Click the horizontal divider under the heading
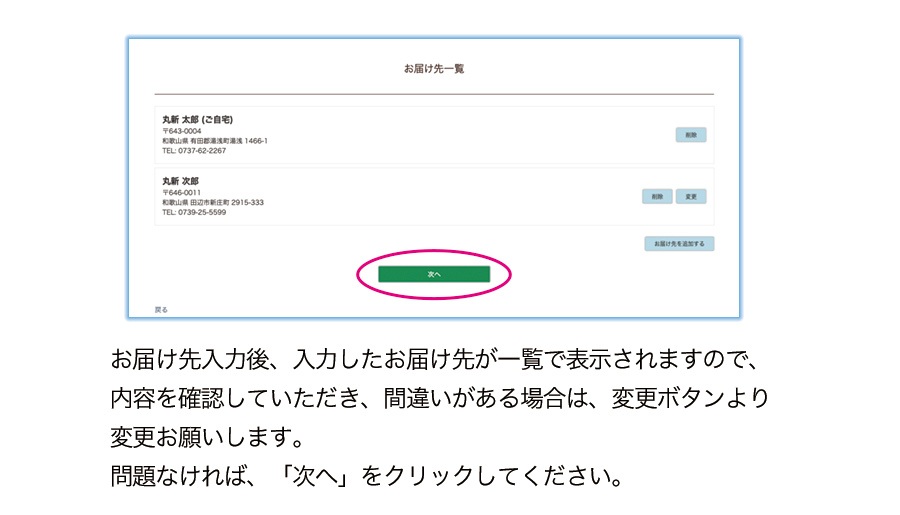This screenshot has height=515, width=900. point(434,94)
